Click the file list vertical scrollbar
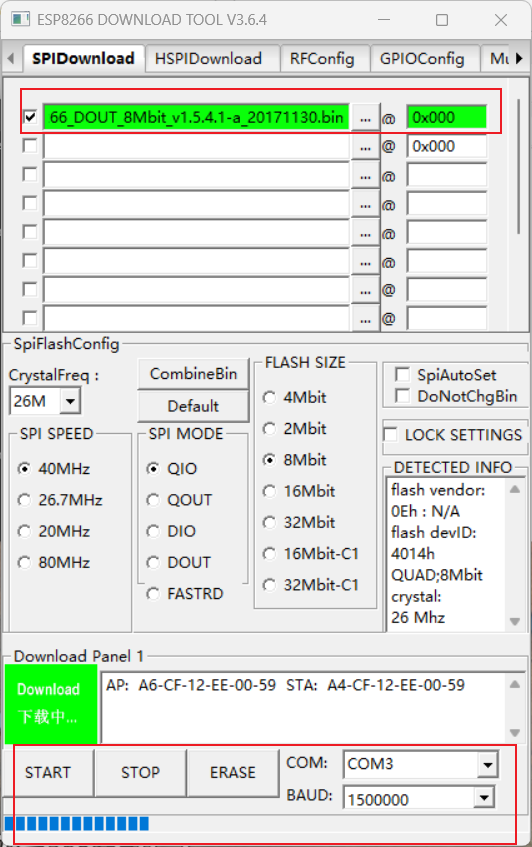Viewport: 532px width, 847px height. click(x=519, y=166)
